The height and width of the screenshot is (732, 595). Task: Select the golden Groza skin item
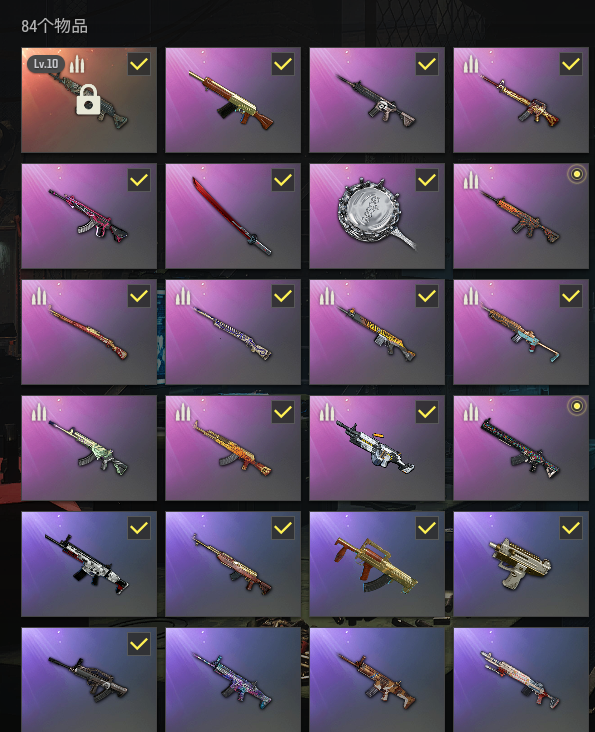click(x=377, y=564)
